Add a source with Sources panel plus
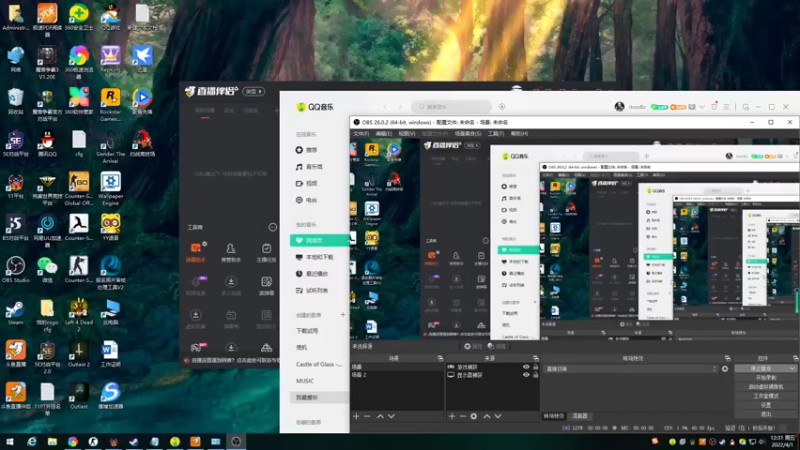The height and width of the screenshot is (450, 800). [452, 416]
